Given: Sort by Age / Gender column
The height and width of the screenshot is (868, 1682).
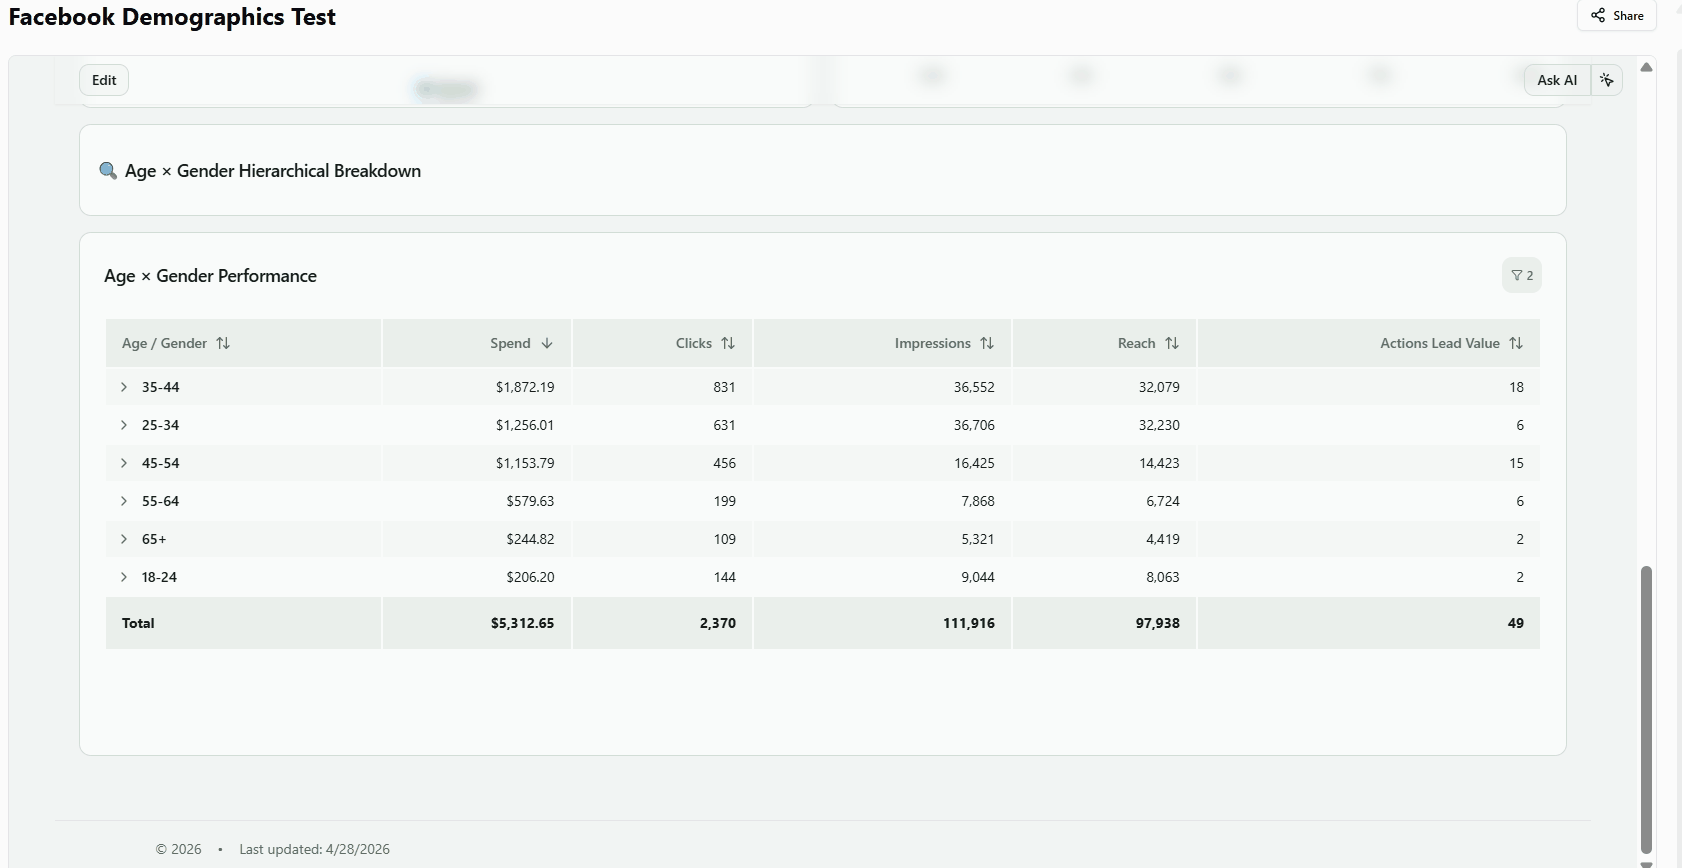Looking at the screenshot, I should 223,343.
